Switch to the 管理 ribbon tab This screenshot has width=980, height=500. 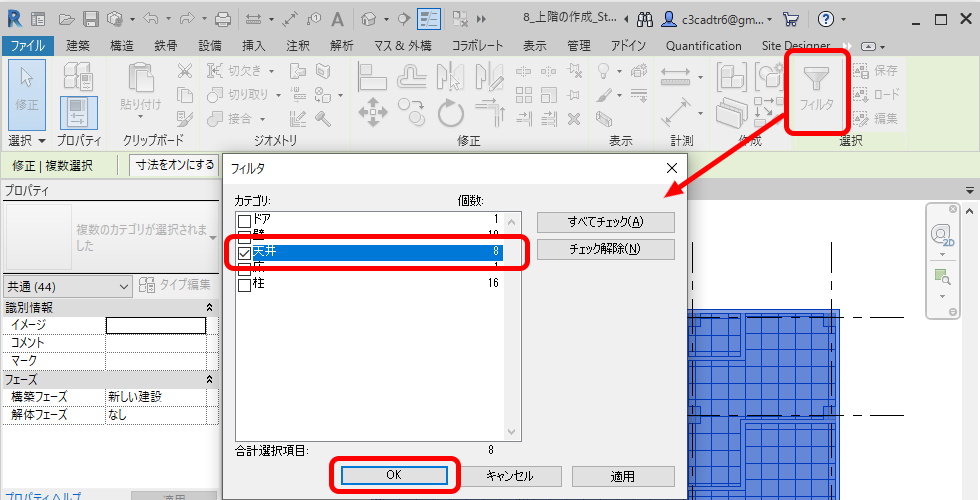[x=578, y=46]
